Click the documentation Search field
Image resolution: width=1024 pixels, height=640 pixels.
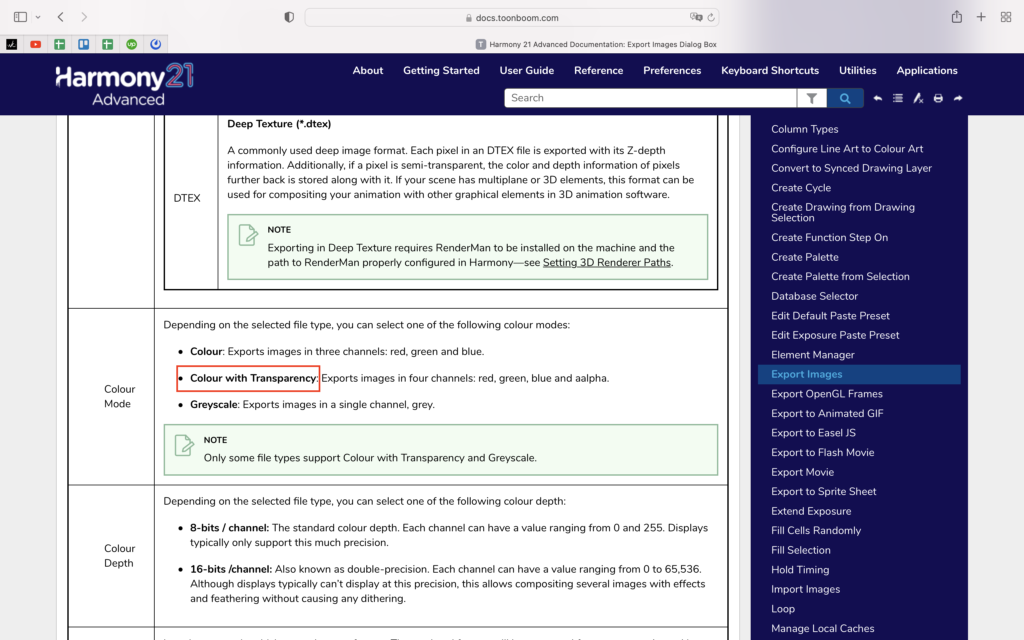(x=650, y=98)
